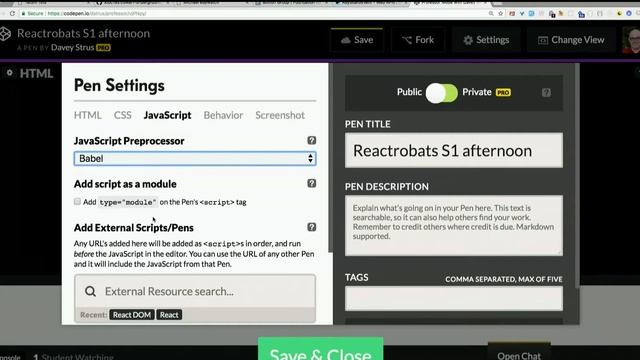Viewport: 640px width, 360px height.
Task: Switch to the HTML settings tab
Action: [88, 115]
